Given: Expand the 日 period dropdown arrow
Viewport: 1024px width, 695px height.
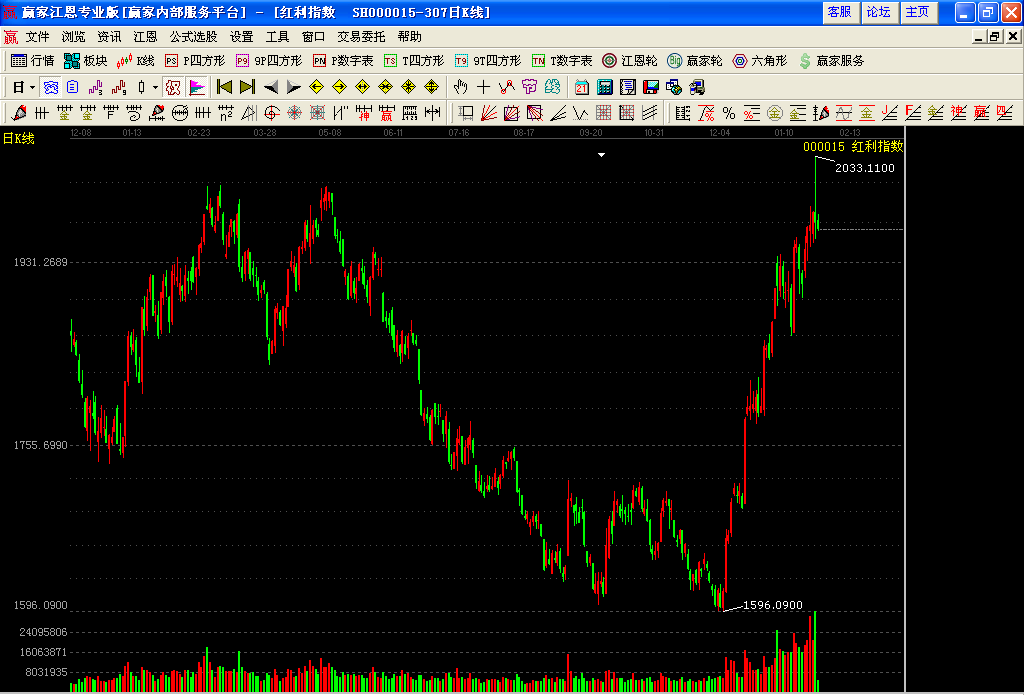Looking at the screenshot, I should coord(32,87).
